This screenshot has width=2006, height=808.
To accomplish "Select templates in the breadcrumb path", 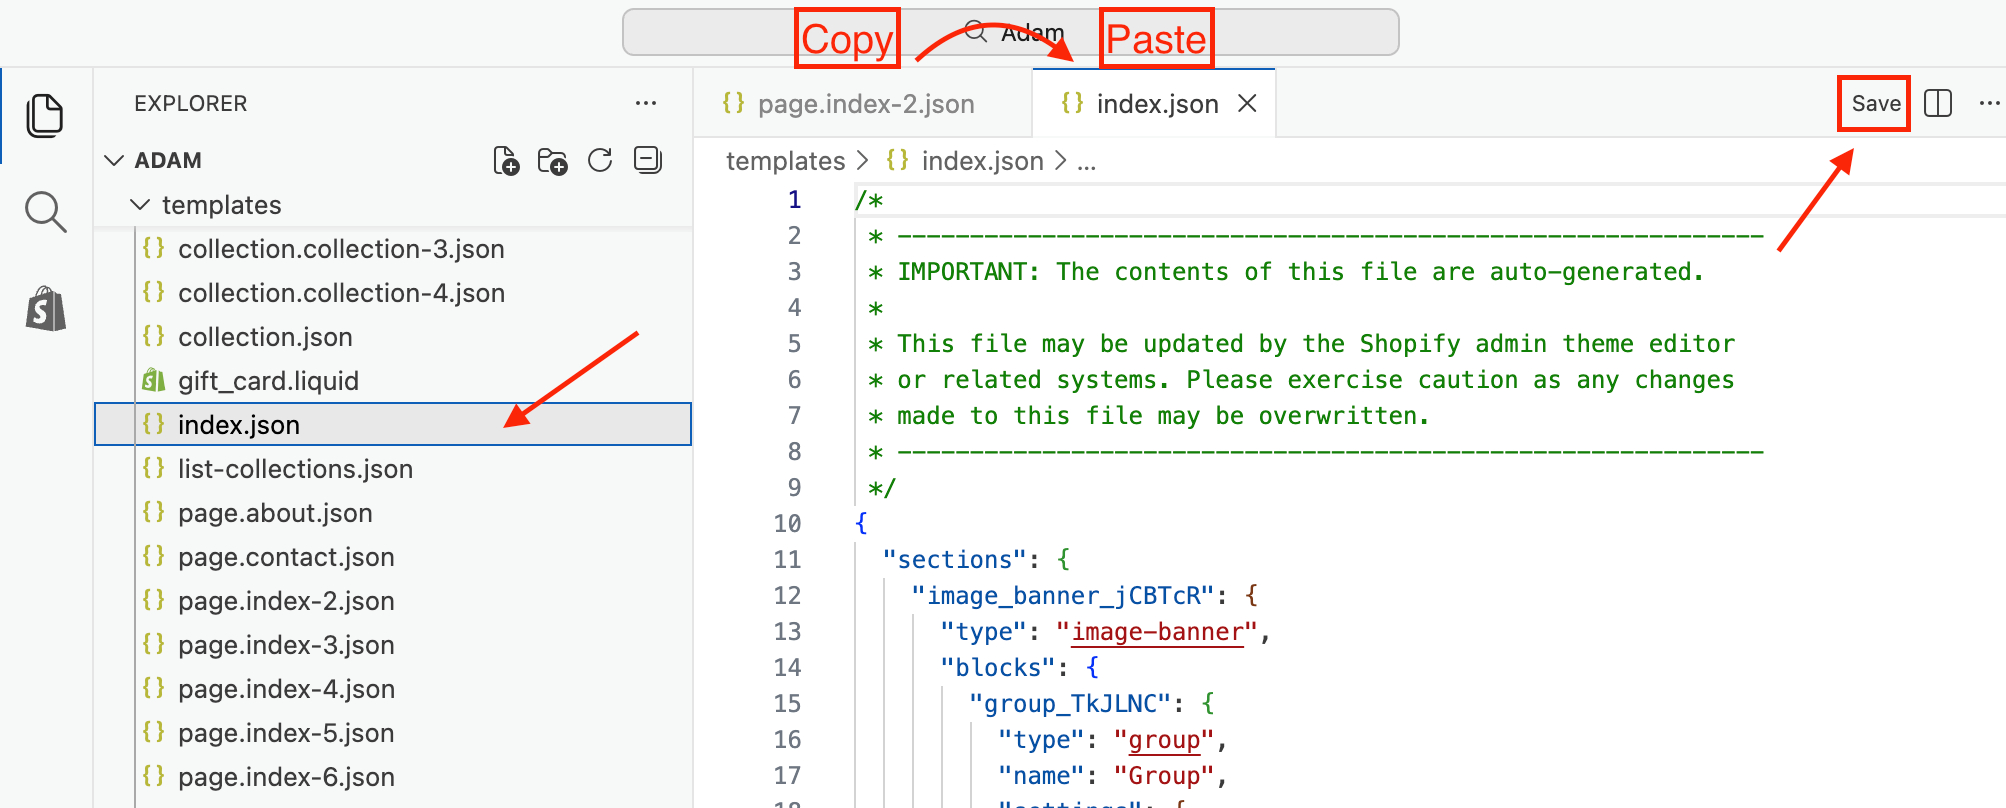I will coord(786,161).
